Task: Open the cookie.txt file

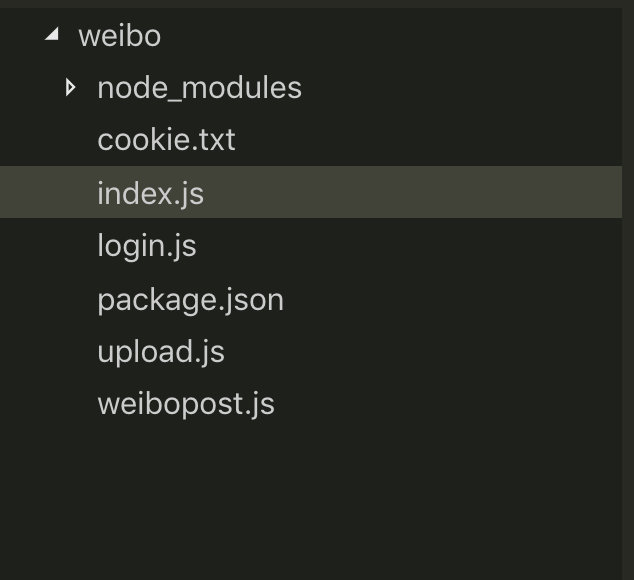Action: click(166, 140)
